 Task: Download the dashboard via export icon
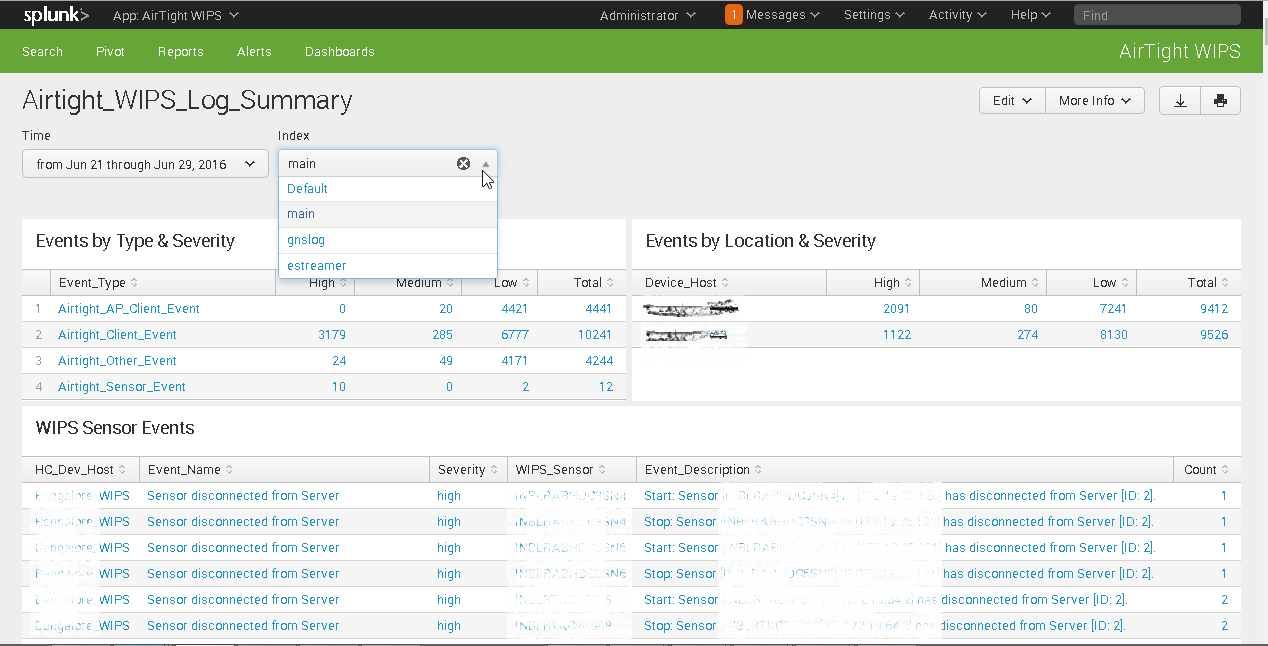(x=1180, y=100)
